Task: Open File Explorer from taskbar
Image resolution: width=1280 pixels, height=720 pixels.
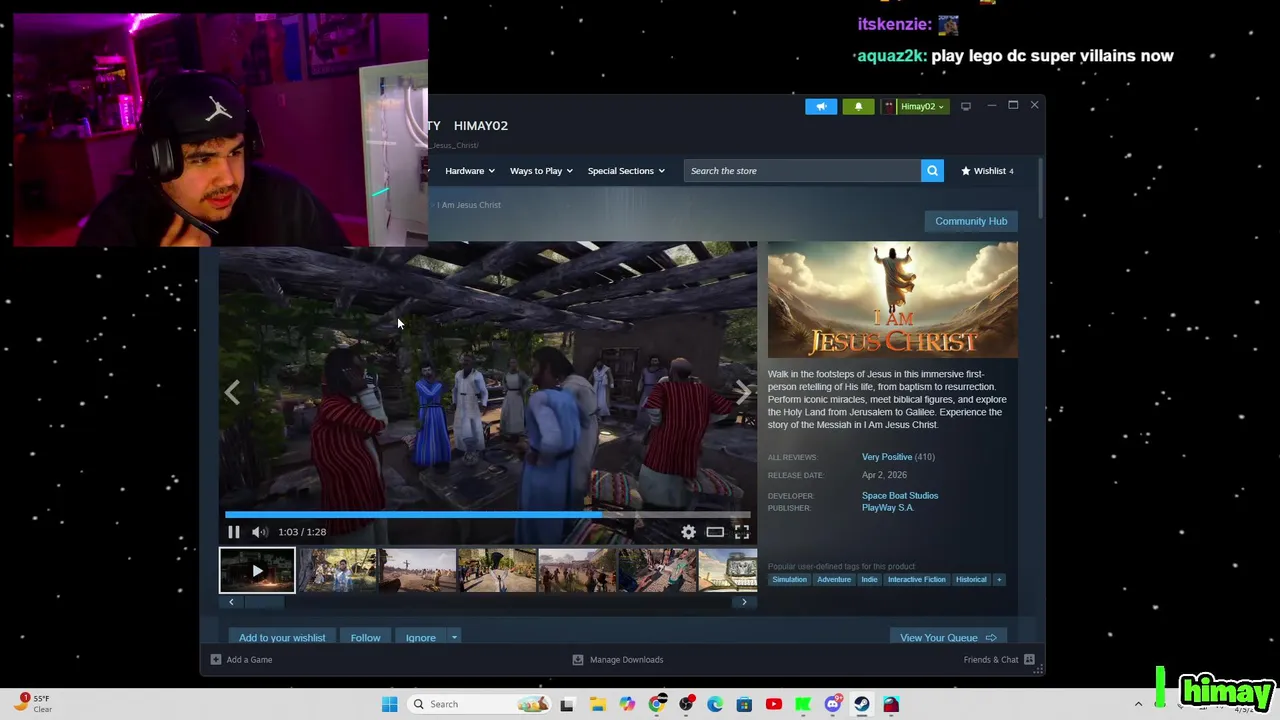Action: (x=597, y=704)
